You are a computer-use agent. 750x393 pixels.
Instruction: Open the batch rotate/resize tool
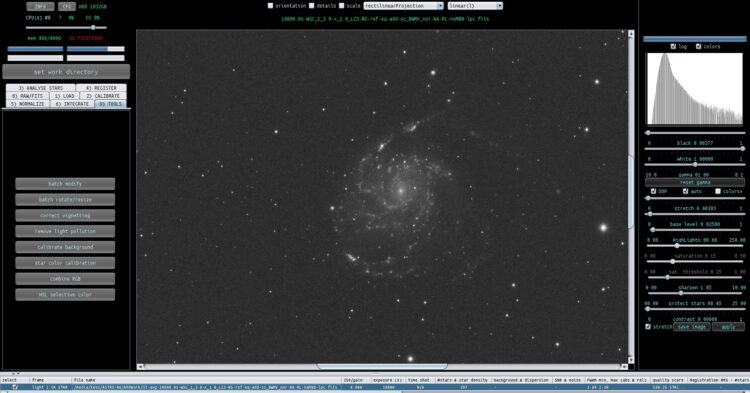click(65, 199)
